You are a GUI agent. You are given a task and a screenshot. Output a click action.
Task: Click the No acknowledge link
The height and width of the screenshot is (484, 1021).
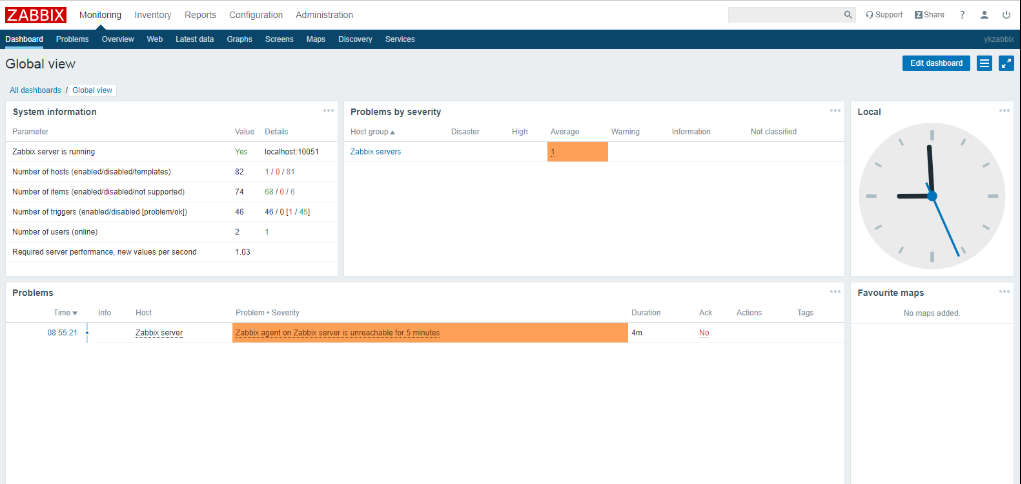(x=704, y=333)
